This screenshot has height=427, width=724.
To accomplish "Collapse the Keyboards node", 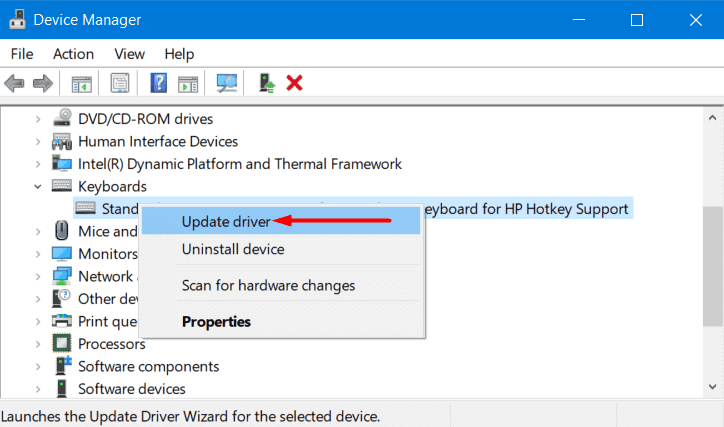I will coord(38,186).
